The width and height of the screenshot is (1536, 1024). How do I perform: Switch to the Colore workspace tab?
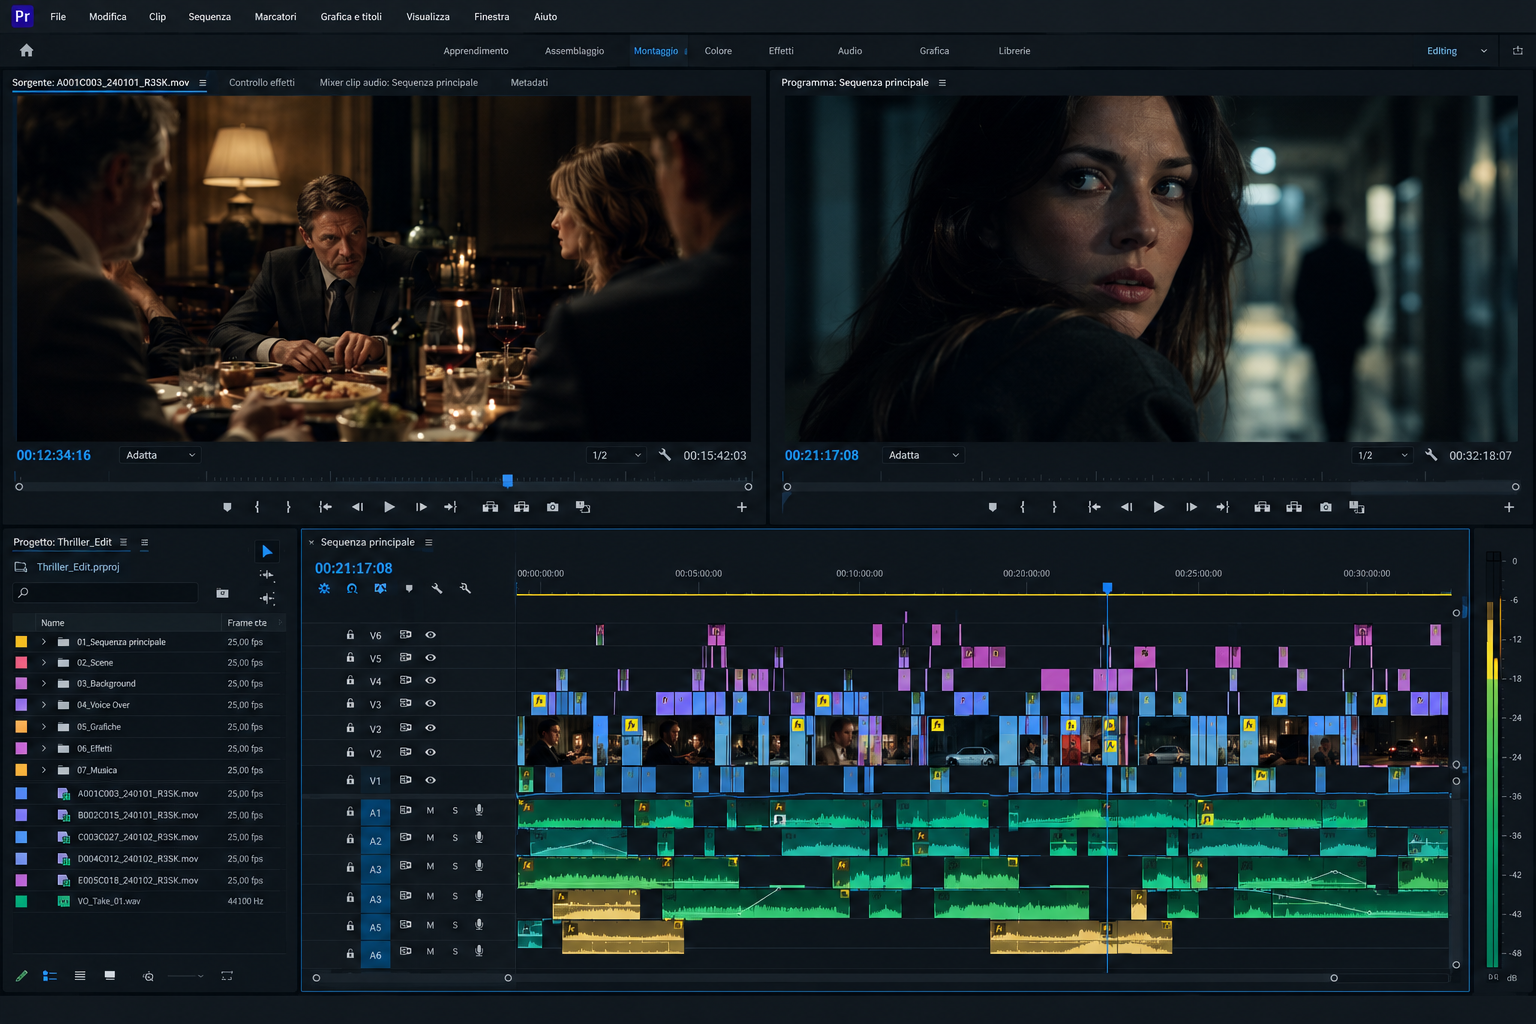click(718, 51)
